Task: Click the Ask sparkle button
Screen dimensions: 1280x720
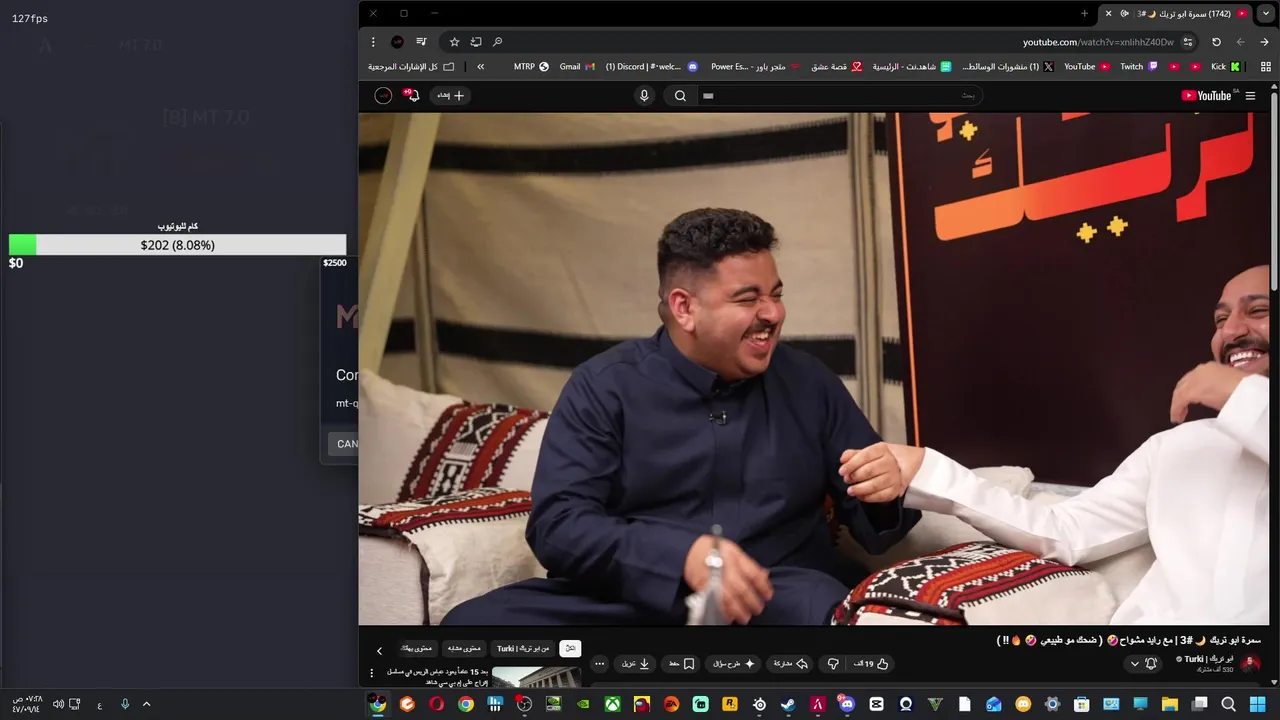Action: [x=734, y=664]
